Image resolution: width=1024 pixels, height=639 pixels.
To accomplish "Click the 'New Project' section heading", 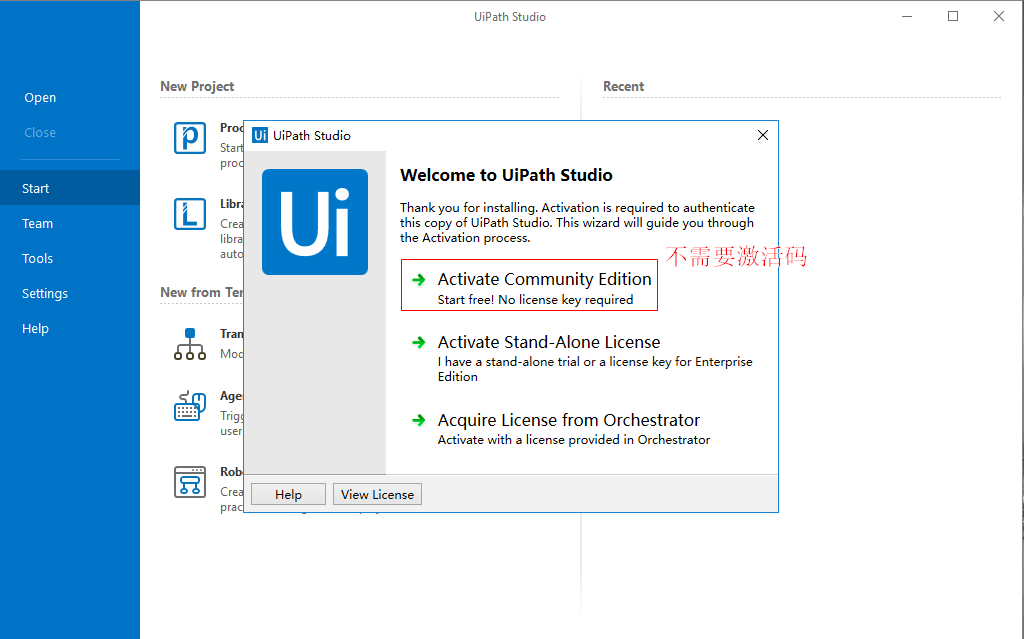I will 197,86.
